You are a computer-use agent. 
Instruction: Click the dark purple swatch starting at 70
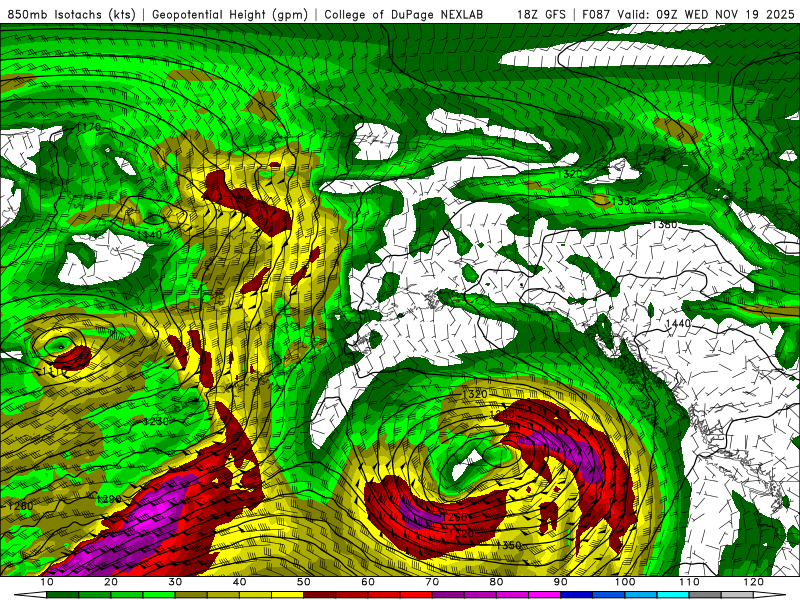click(448, 595)
